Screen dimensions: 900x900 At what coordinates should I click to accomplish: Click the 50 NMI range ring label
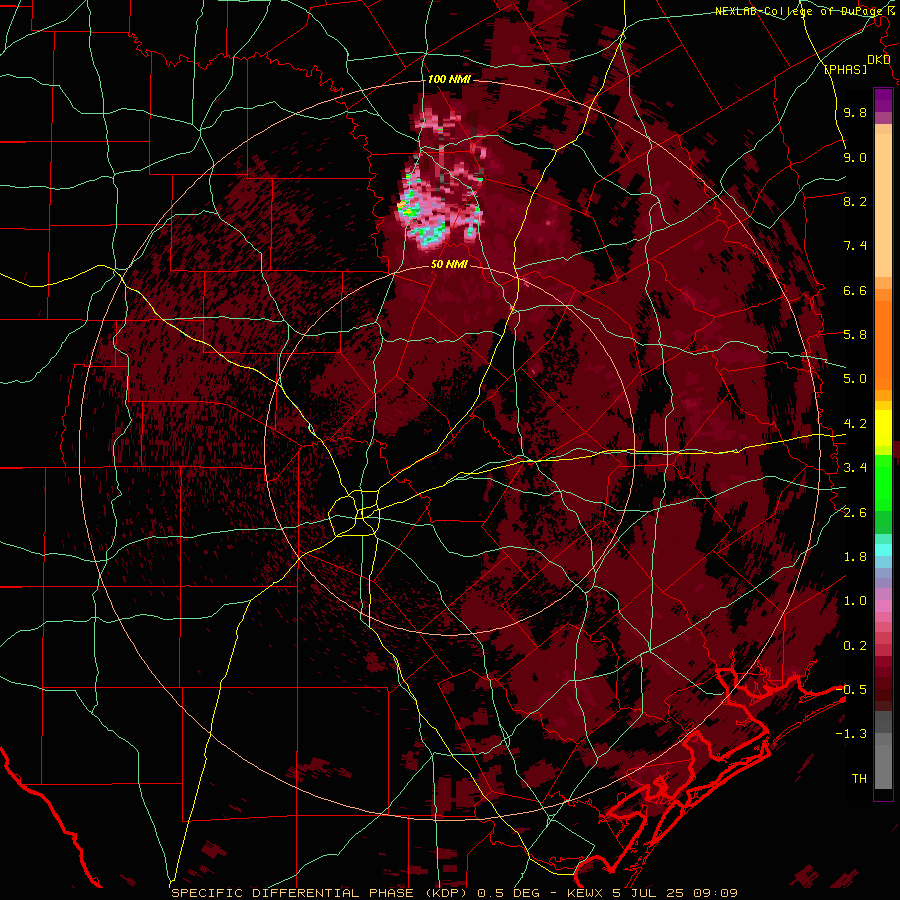pyautogui.click(x=449, y=264)
